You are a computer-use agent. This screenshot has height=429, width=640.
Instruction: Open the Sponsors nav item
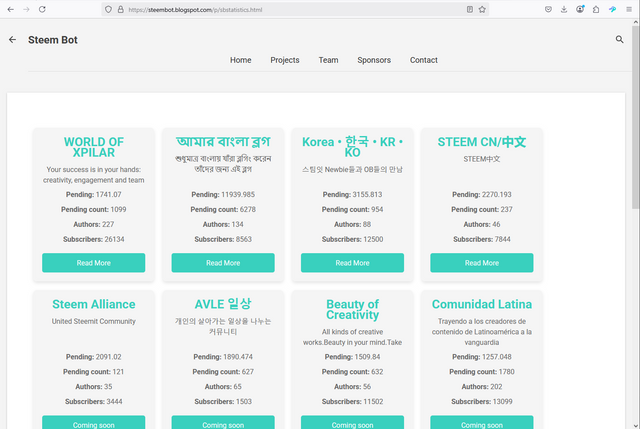[374, 60]
